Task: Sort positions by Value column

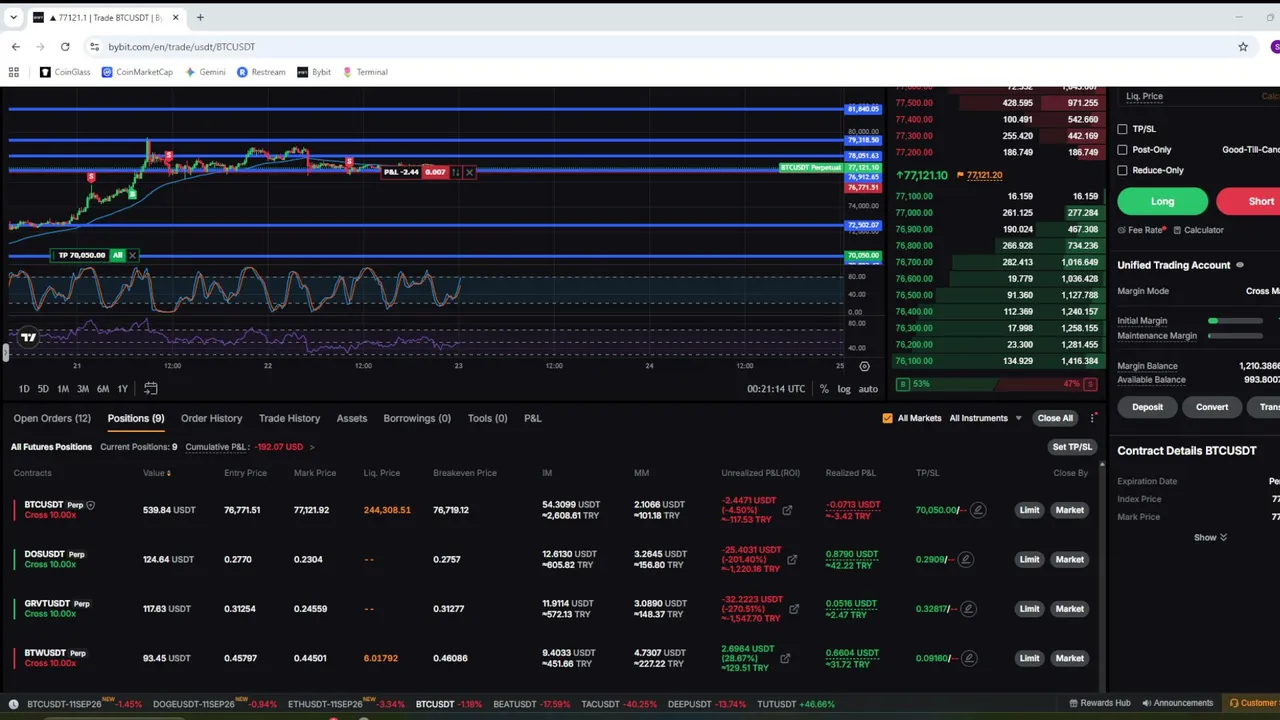Action: point(157,473)
